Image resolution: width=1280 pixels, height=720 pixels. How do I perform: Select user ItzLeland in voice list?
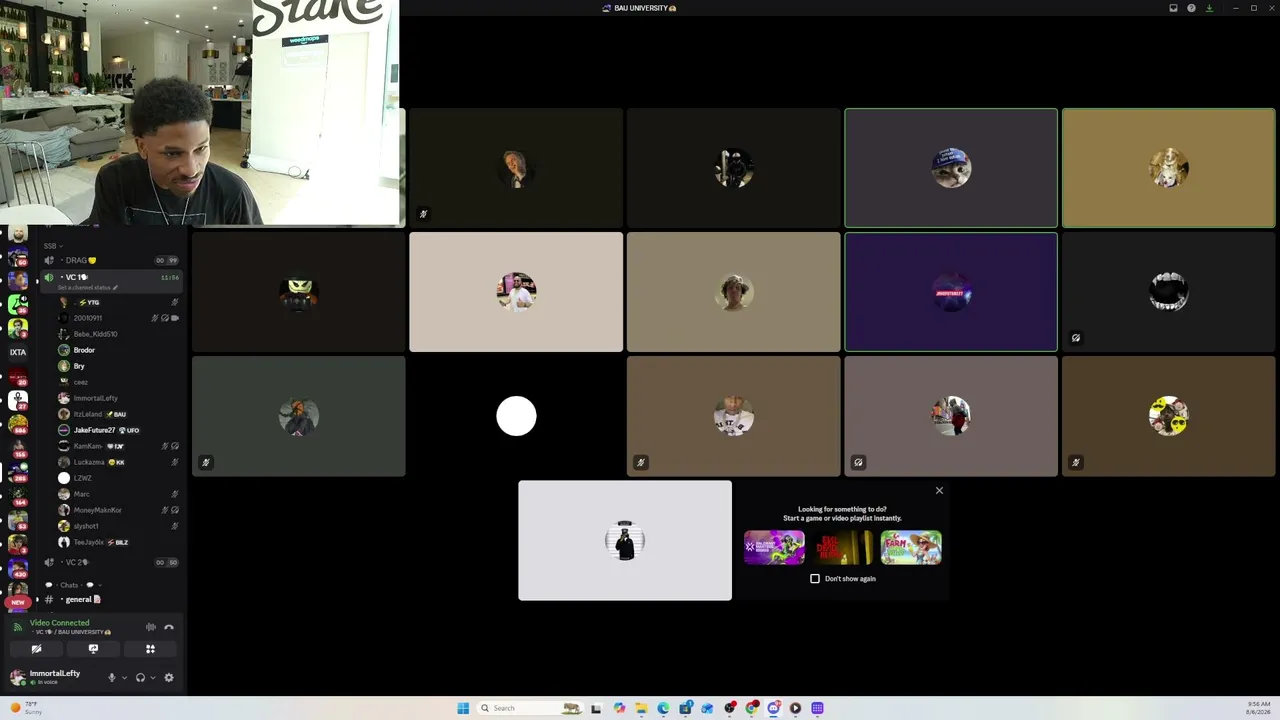click(118, 414)
